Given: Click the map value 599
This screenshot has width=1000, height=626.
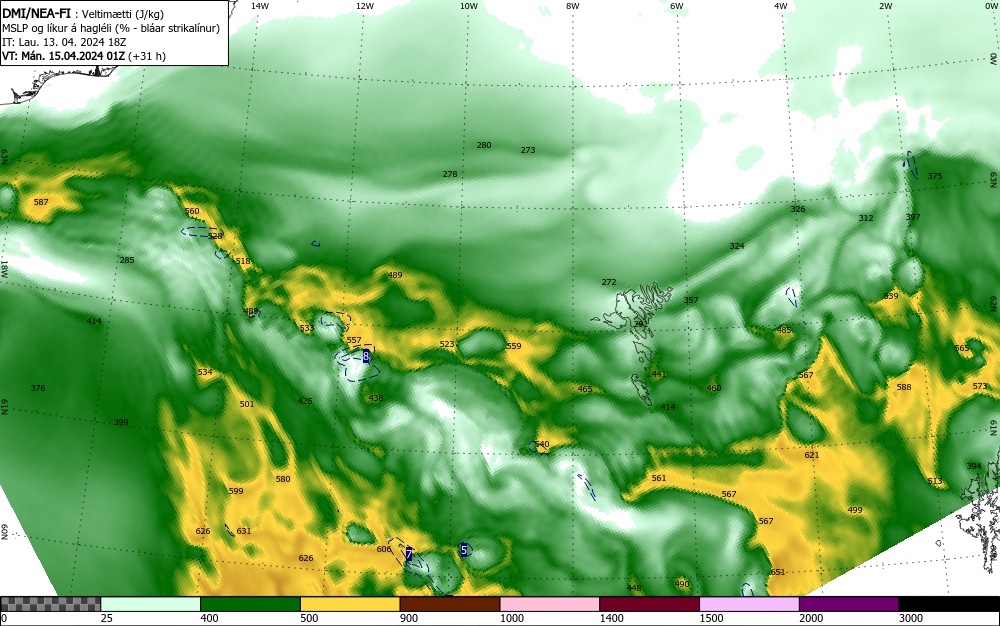Looking at the screenshot, I should click(236, 491).
